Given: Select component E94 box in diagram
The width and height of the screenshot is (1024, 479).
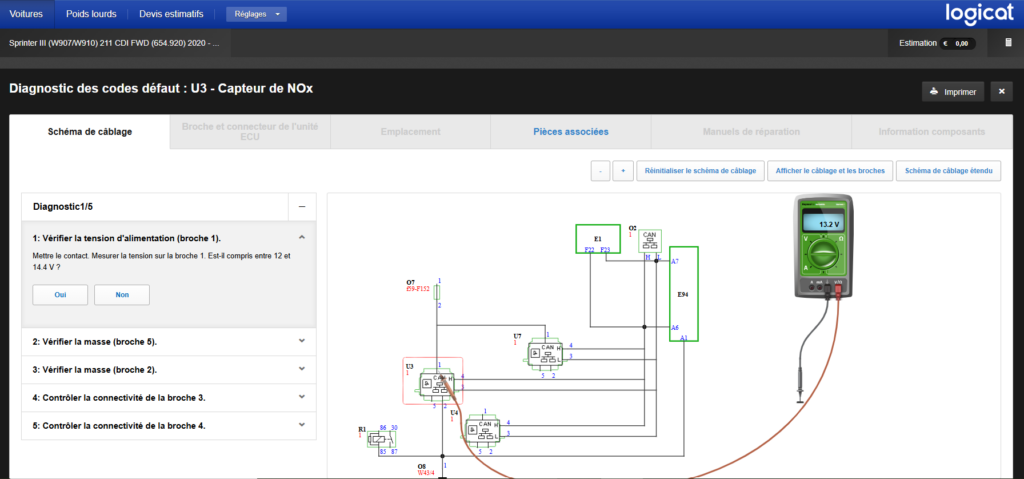Looking at the screenshot, I should [684, 294].
